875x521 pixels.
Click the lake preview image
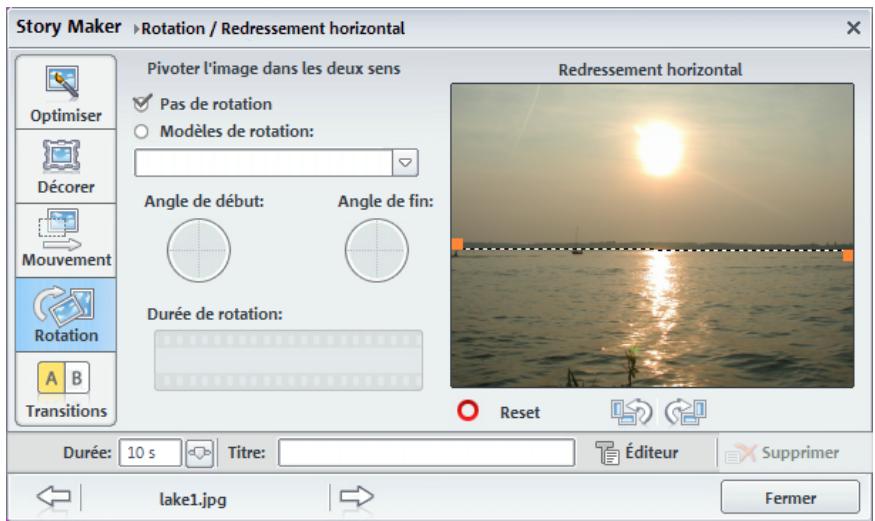point(652,235)
